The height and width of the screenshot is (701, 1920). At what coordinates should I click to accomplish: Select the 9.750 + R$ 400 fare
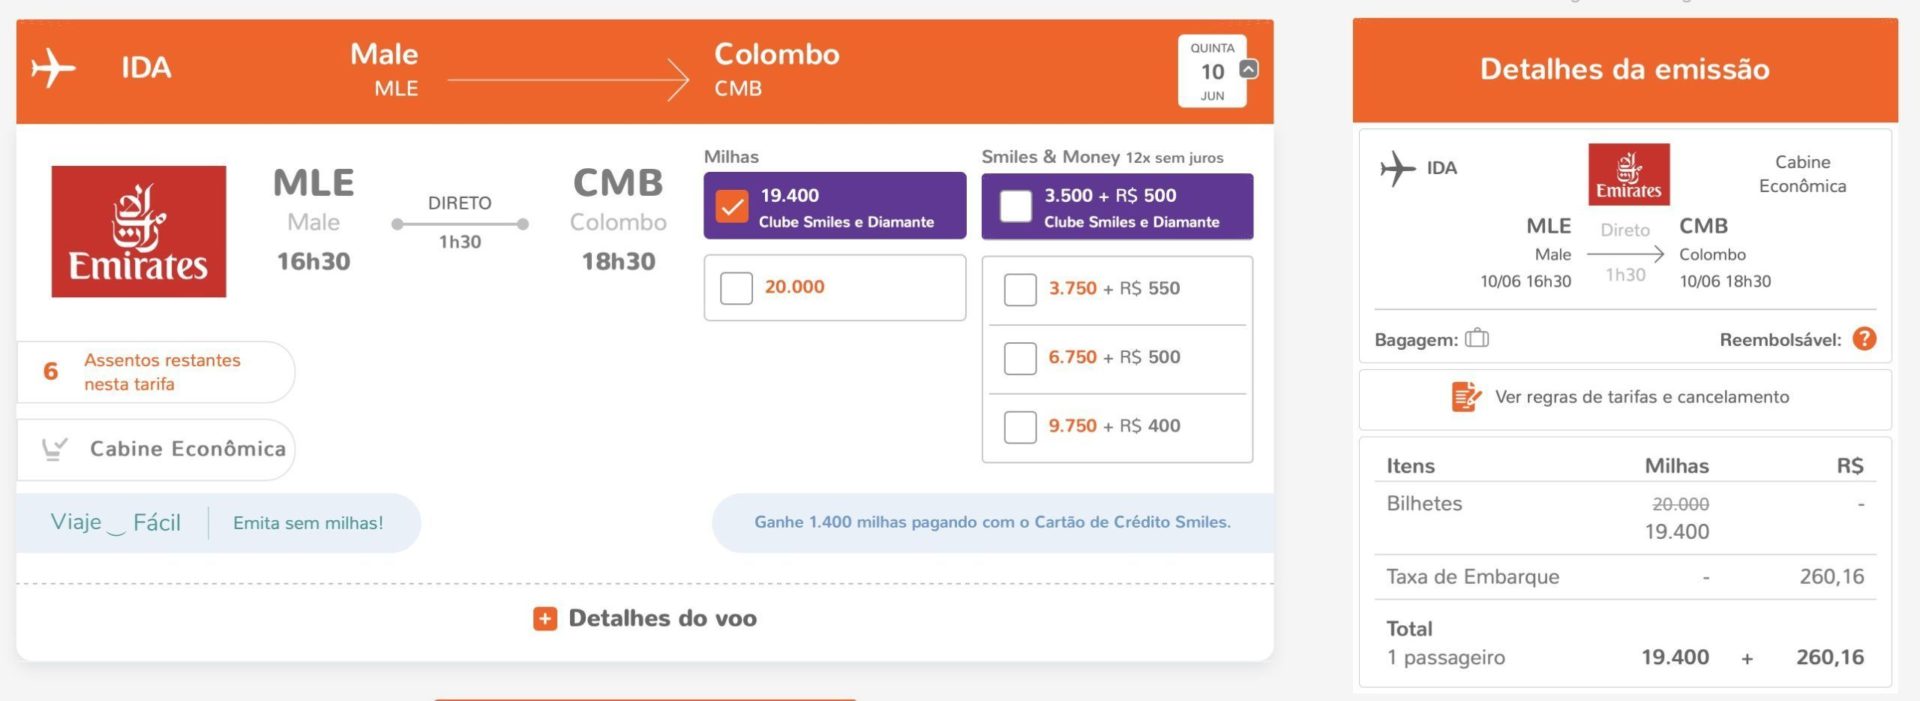(x=1020, y=427)
